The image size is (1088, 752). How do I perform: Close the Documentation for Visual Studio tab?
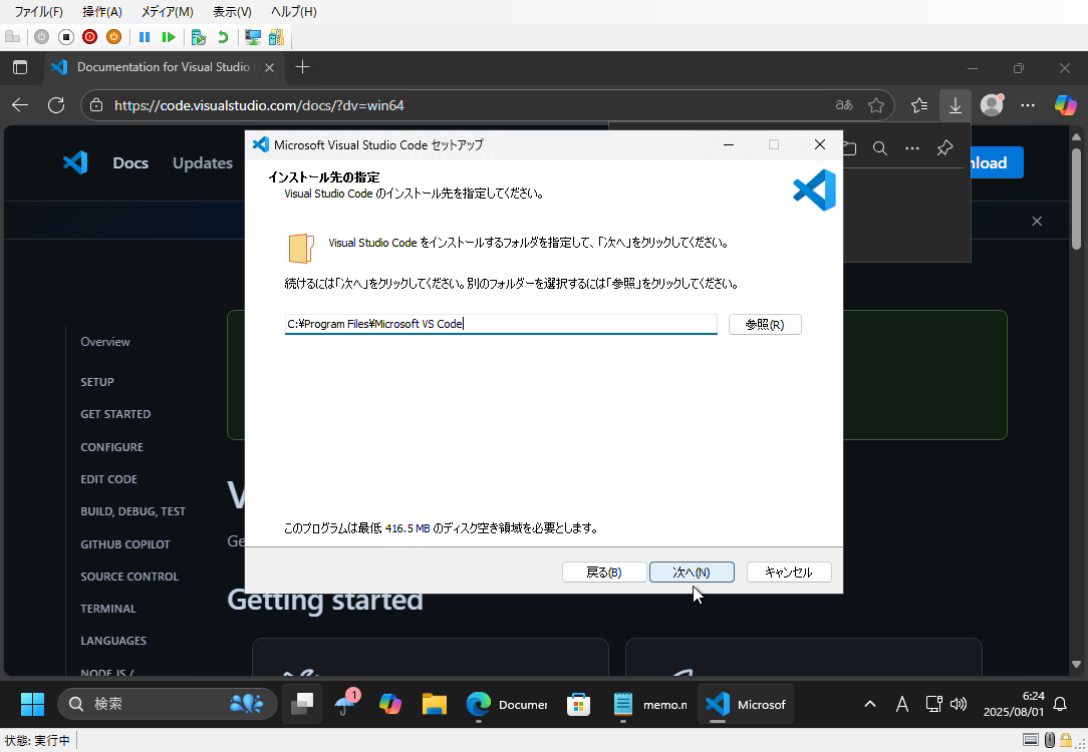coord(269,67)
